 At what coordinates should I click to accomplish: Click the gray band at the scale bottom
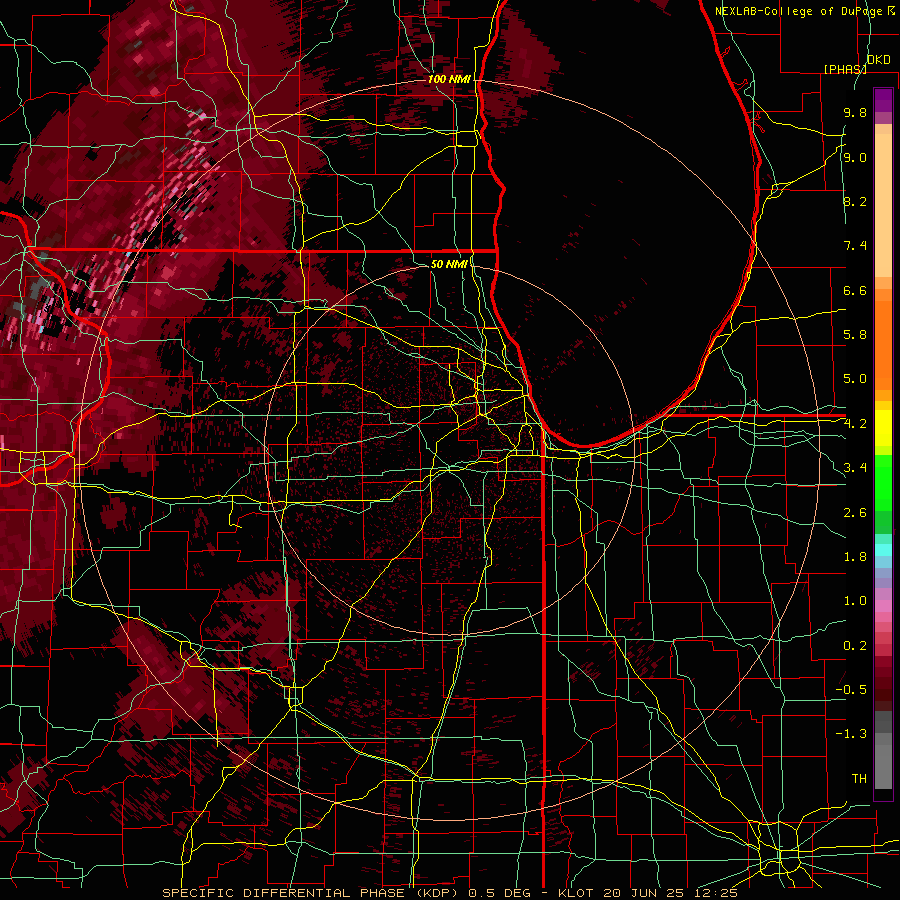coord(883,761)
